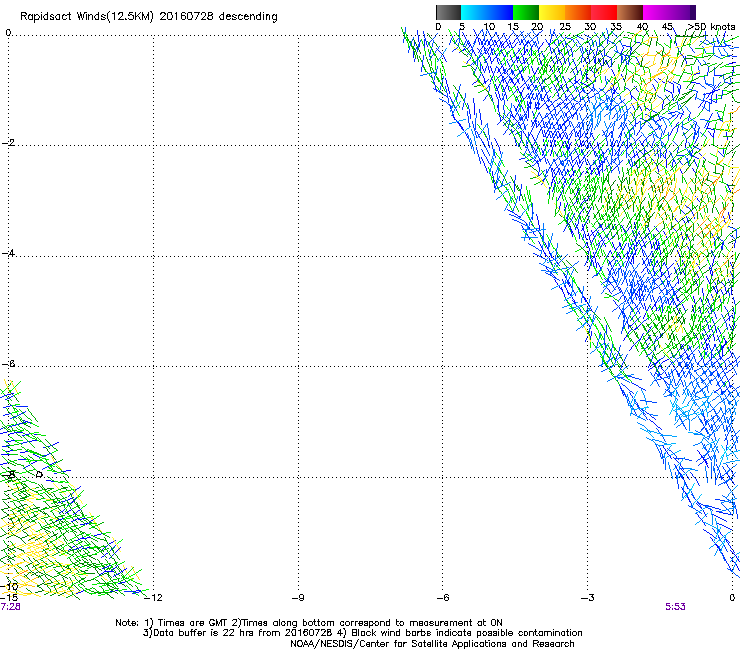Click the green 15–20 knots colorbar segment
Screen dimensions: 740x650
(x=526, y=12)
